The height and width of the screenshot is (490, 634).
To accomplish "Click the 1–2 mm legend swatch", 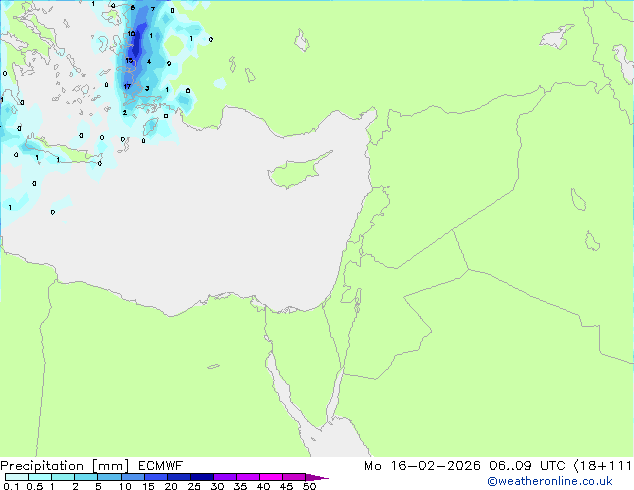I will [63, 477].
